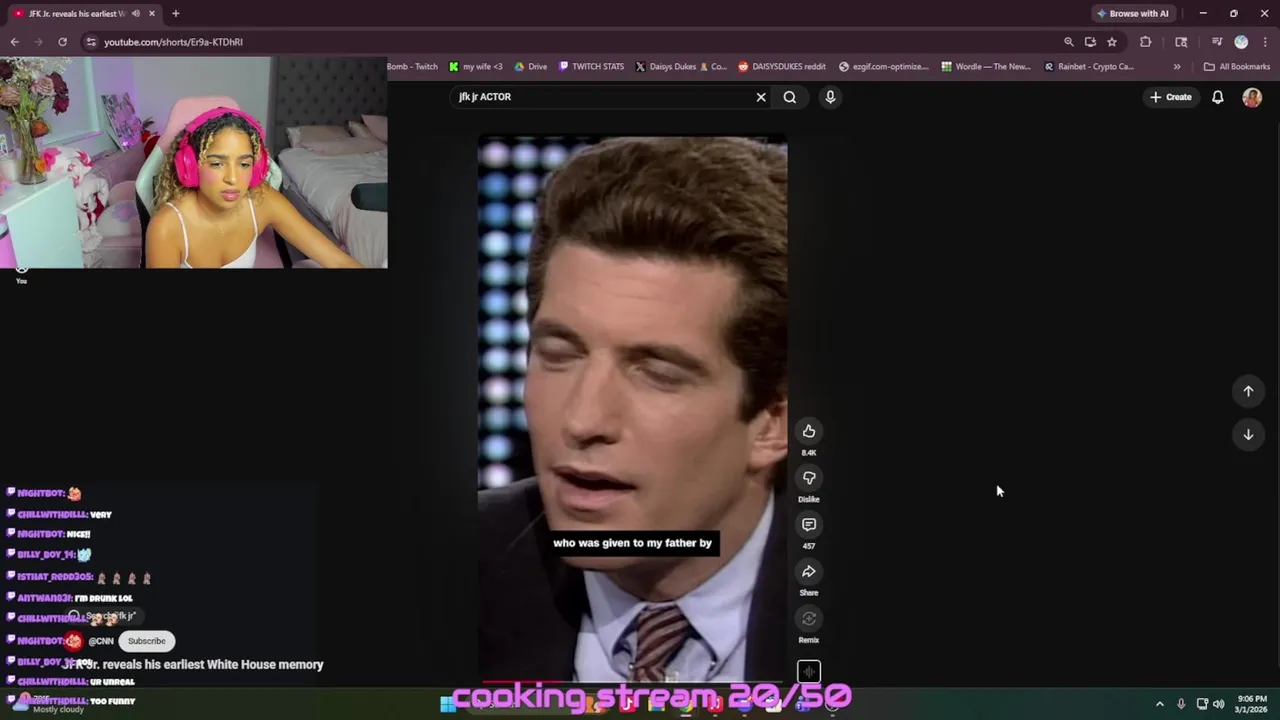Bookmark this page with the star

pyautogui.click(x=1112, y=42)
